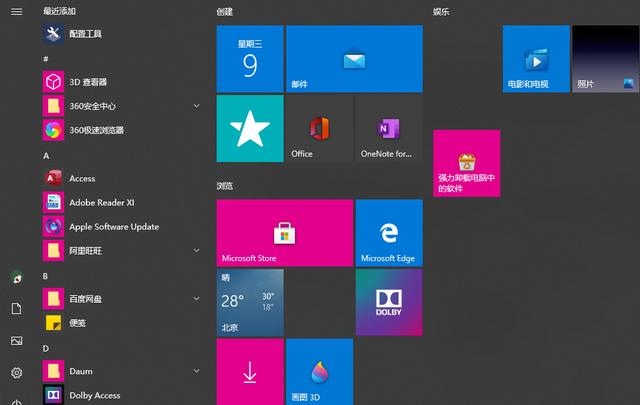
Task: Open 强力卸载电脑中的软件 tile
Action: (467, 163)
